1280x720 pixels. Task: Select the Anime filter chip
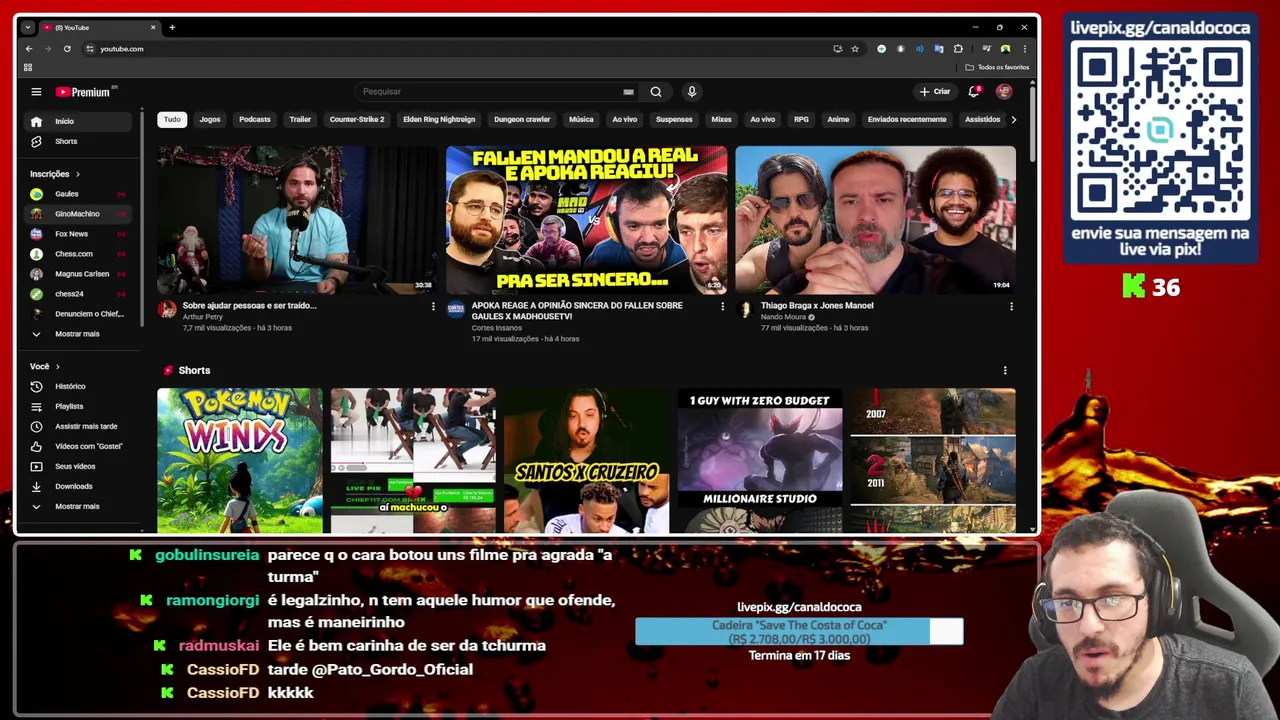(838, 119)
